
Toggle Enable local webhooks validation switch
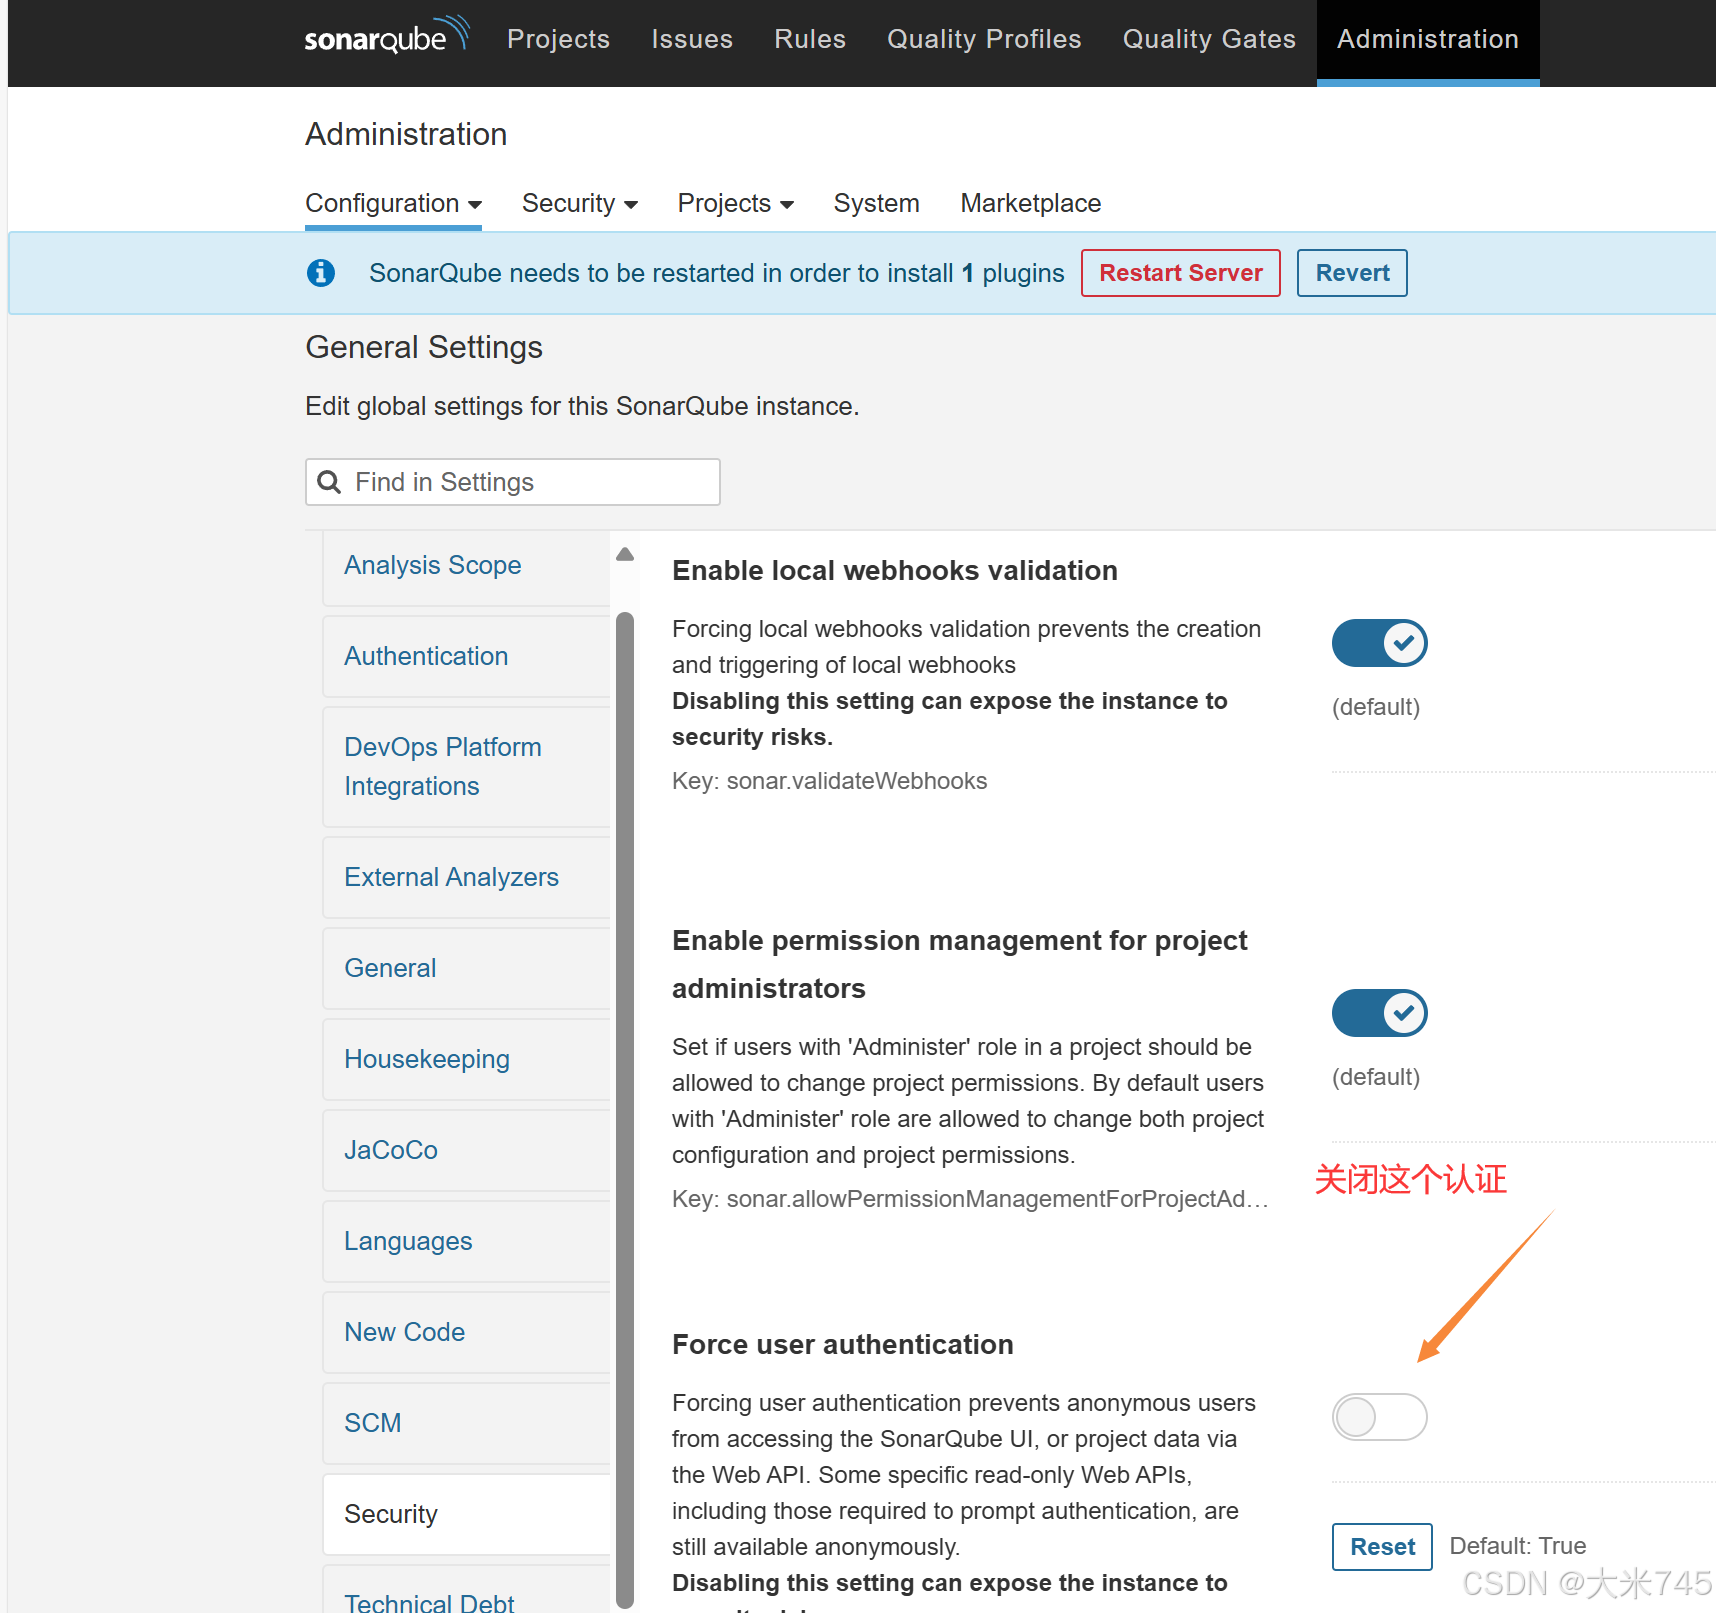1379,643
